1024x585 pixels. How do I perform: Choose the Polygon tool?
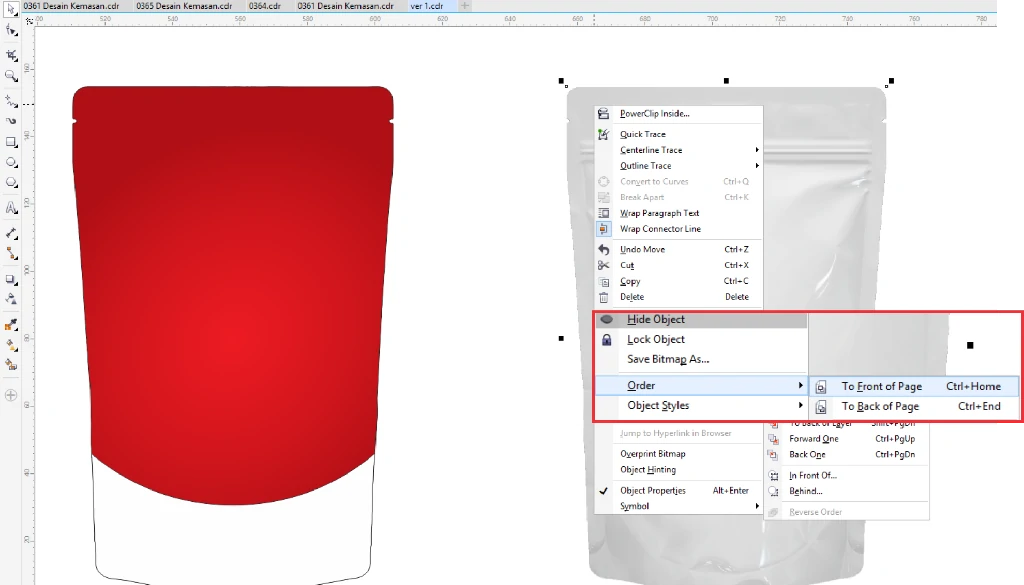(11, 184)
